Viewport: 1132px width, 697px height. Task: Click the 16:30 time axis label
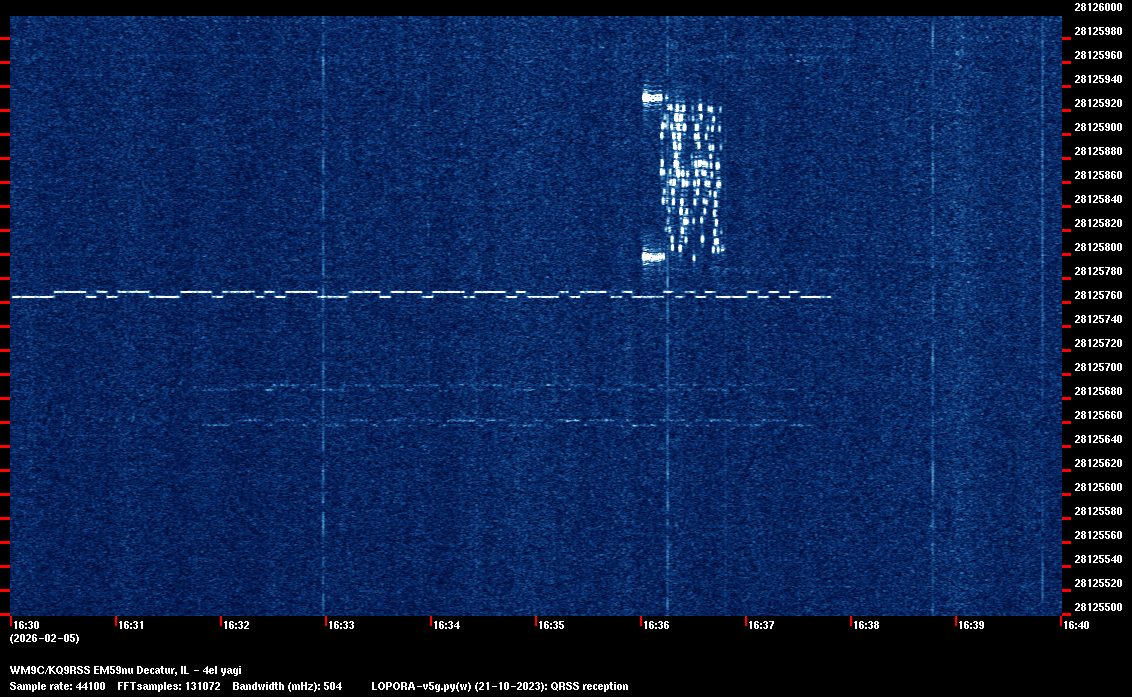(x=27, y=625)
